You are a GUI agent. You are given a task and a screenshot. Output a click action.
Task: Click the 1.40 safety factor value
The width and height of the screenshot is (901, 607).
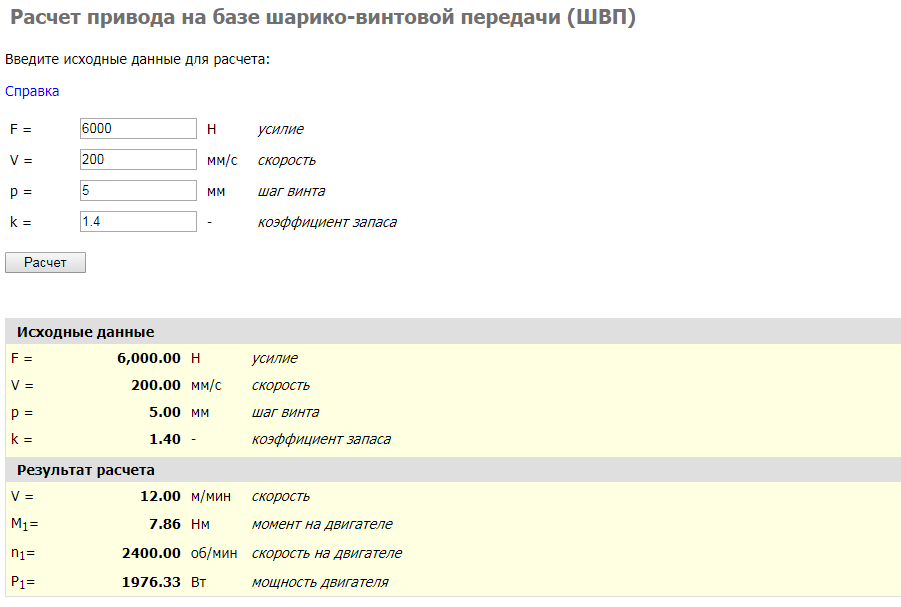(164, 439)
